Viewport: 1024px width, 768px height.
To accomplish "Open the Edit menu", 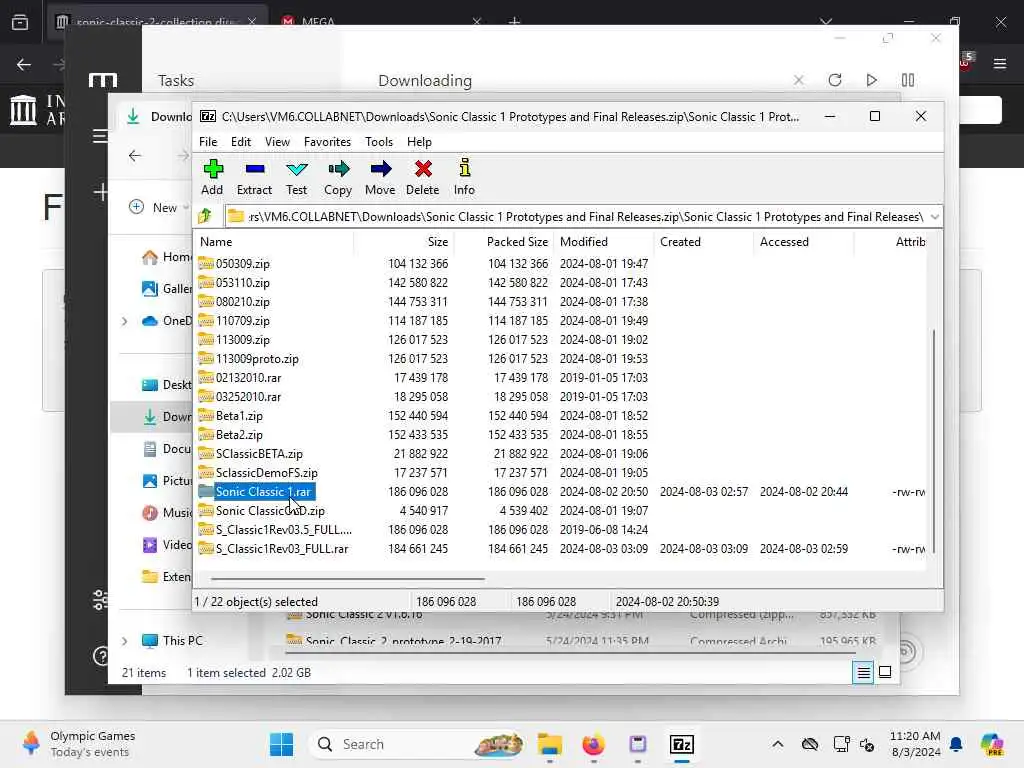I will (x=241, y=142).
